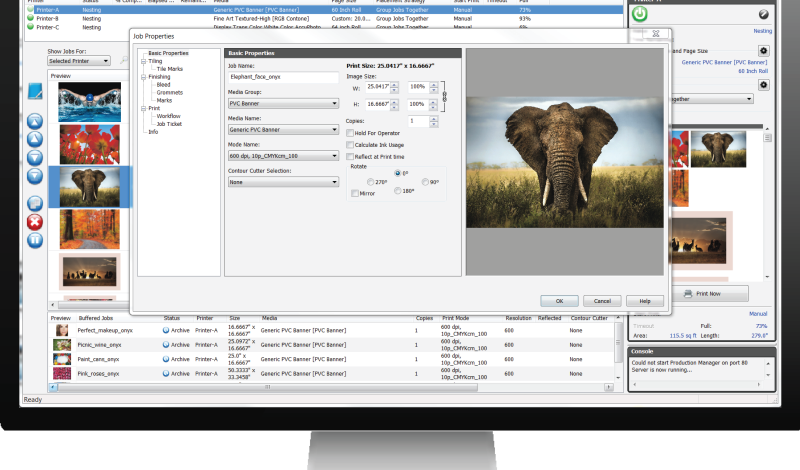Click the buffered jobs horizontal scrollbar
Image resolution: width=800 pixels, height=470 pixels.
point(268,387)
